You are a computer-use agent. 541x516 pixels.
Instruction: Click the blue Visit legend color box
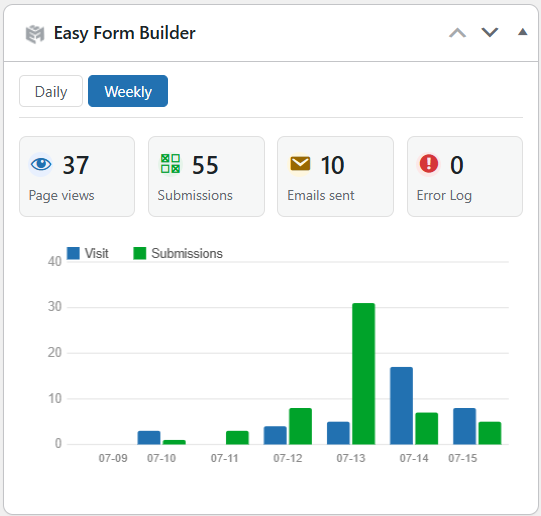73,253
